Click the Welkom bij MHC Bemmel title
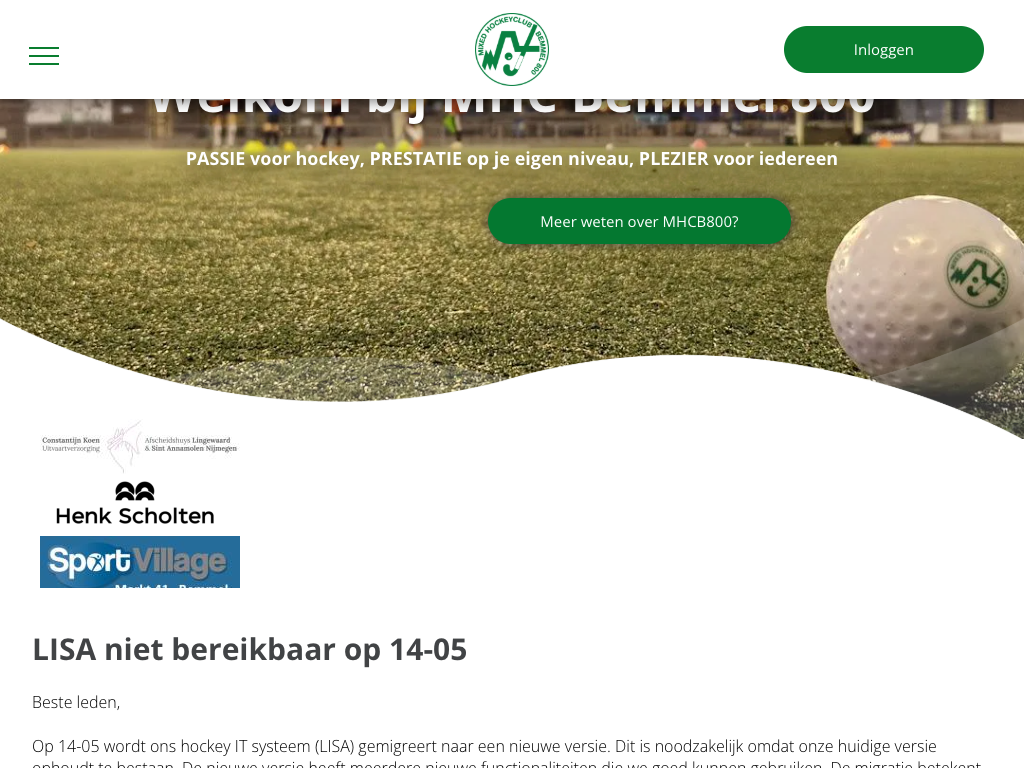This screenshot has height=768, width=1024. pos(513,104)
